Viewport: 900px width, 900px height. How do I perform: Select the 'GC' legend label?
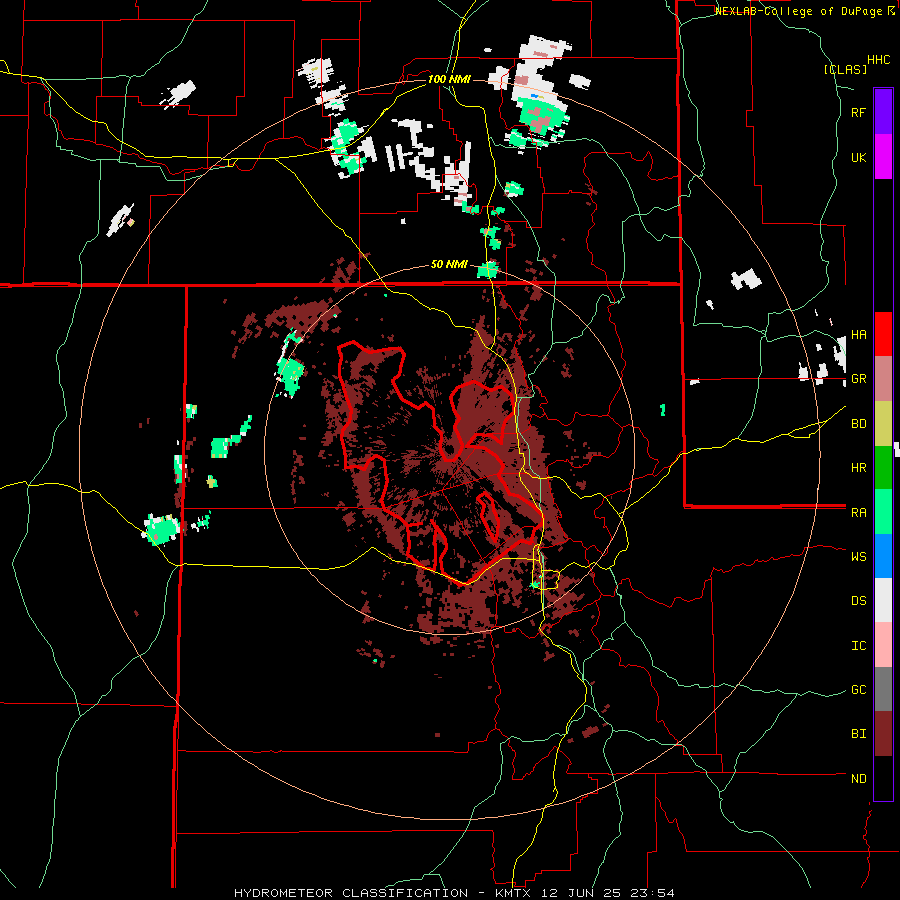(x=858, y=690)
